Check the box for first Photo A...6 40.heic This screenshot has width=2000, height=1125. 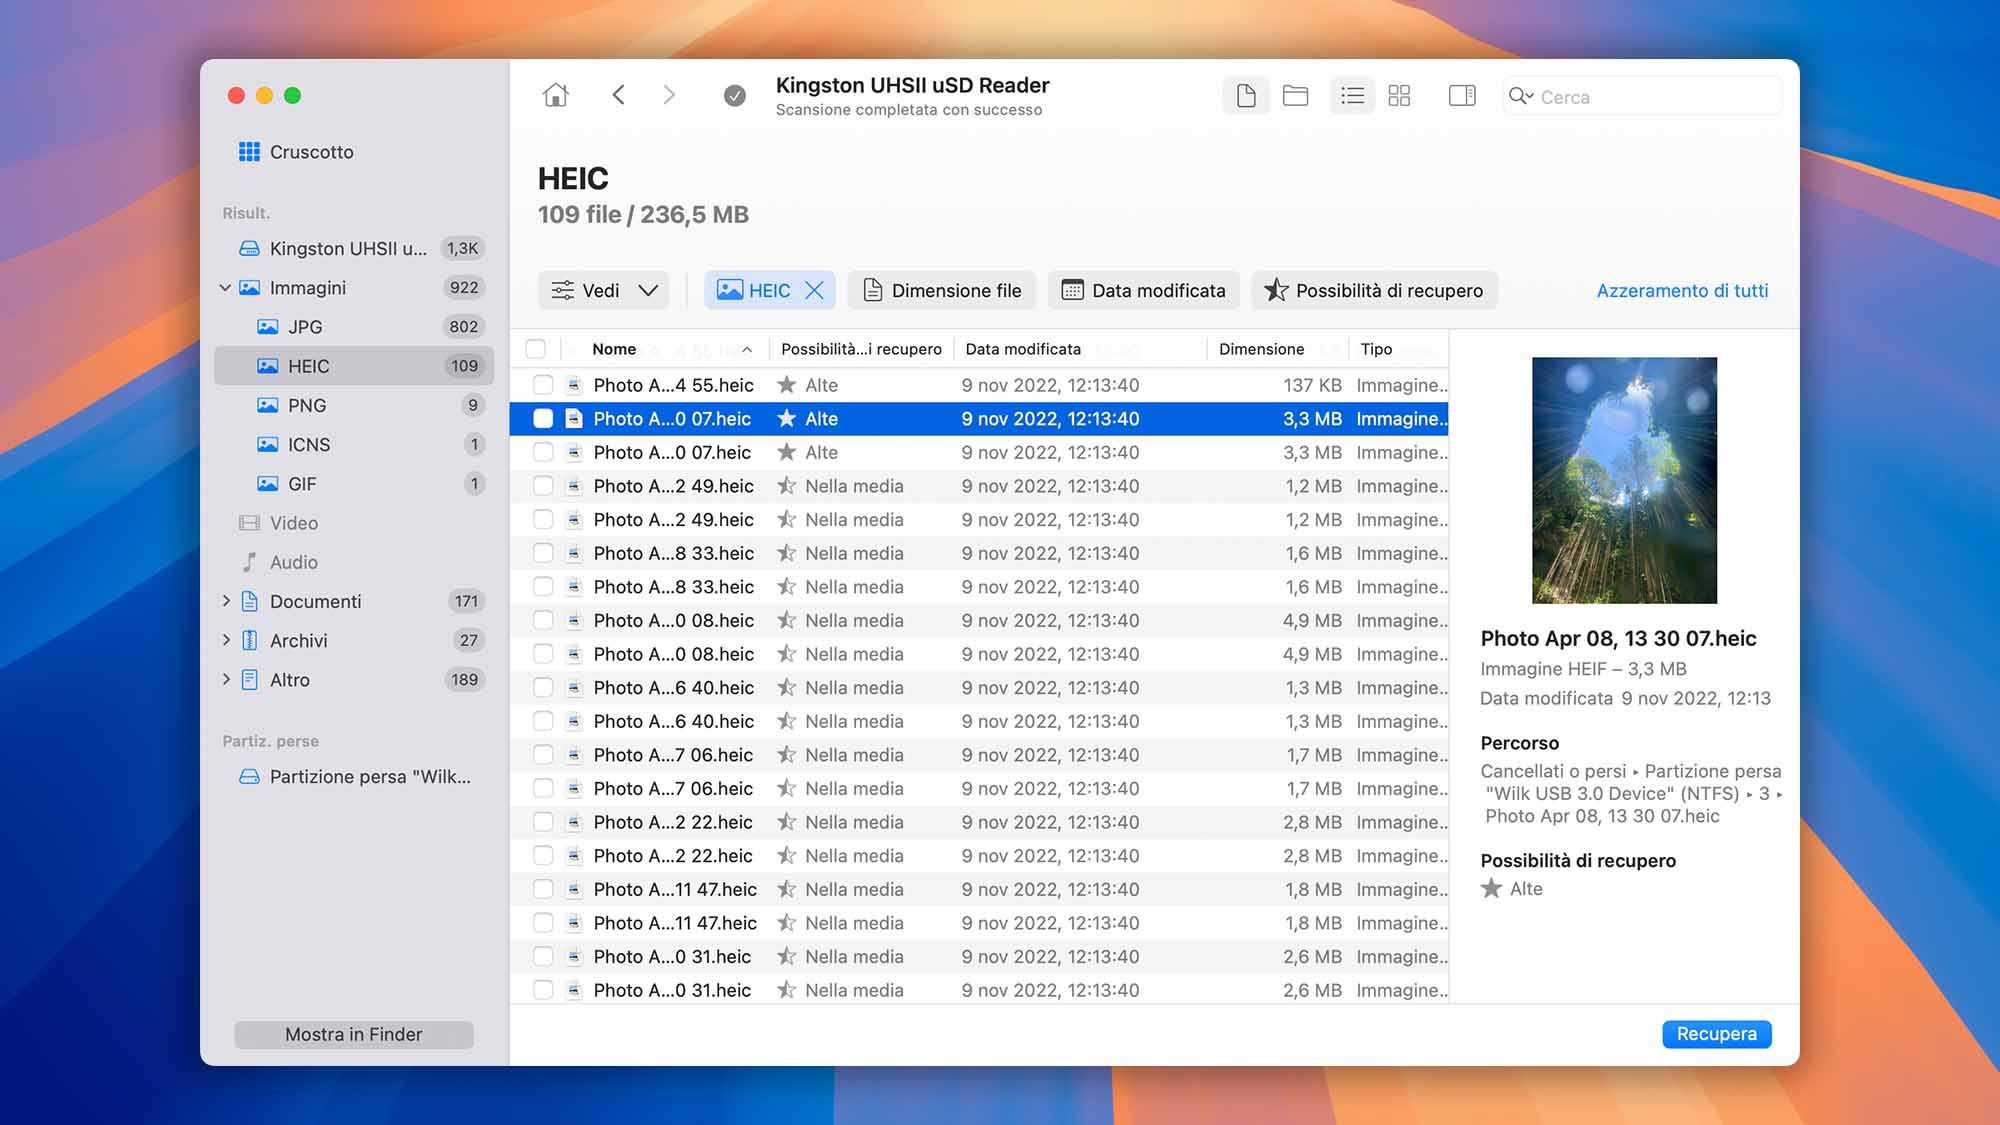(x=543, y=688)
